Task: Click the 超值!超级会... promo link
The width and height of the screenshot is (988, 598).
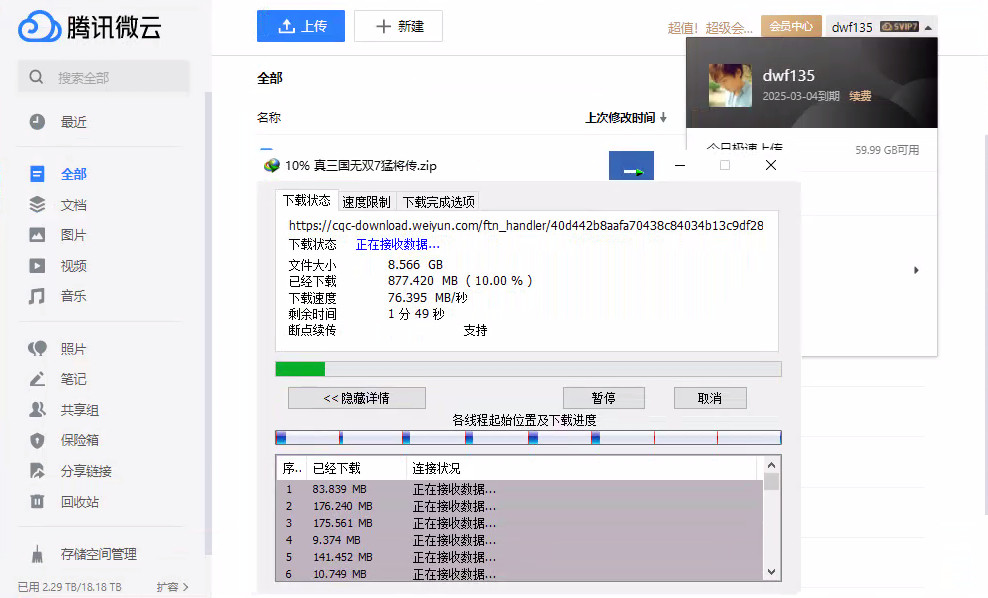Action: click(x=710, y=28)
